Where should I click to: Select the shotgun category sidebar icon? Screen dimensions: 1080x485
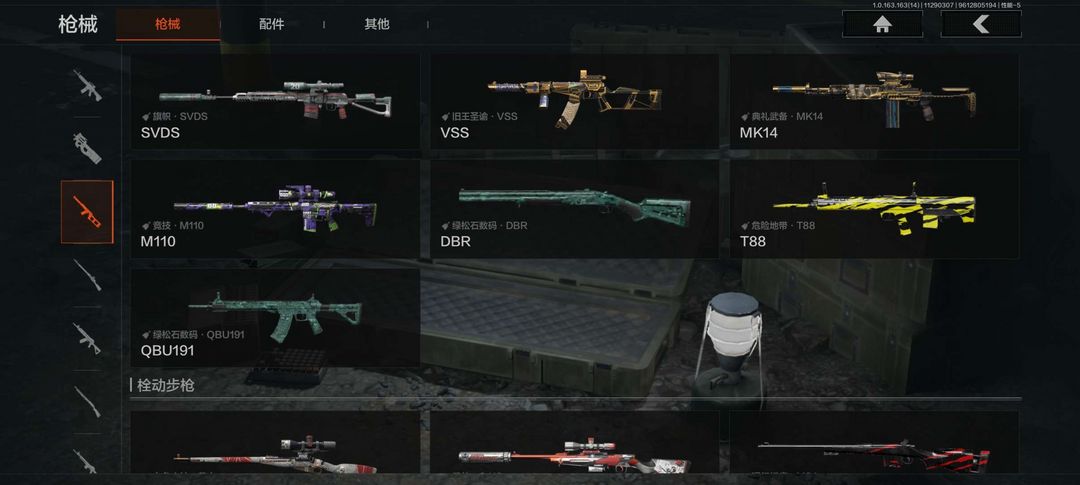(87, 401)
